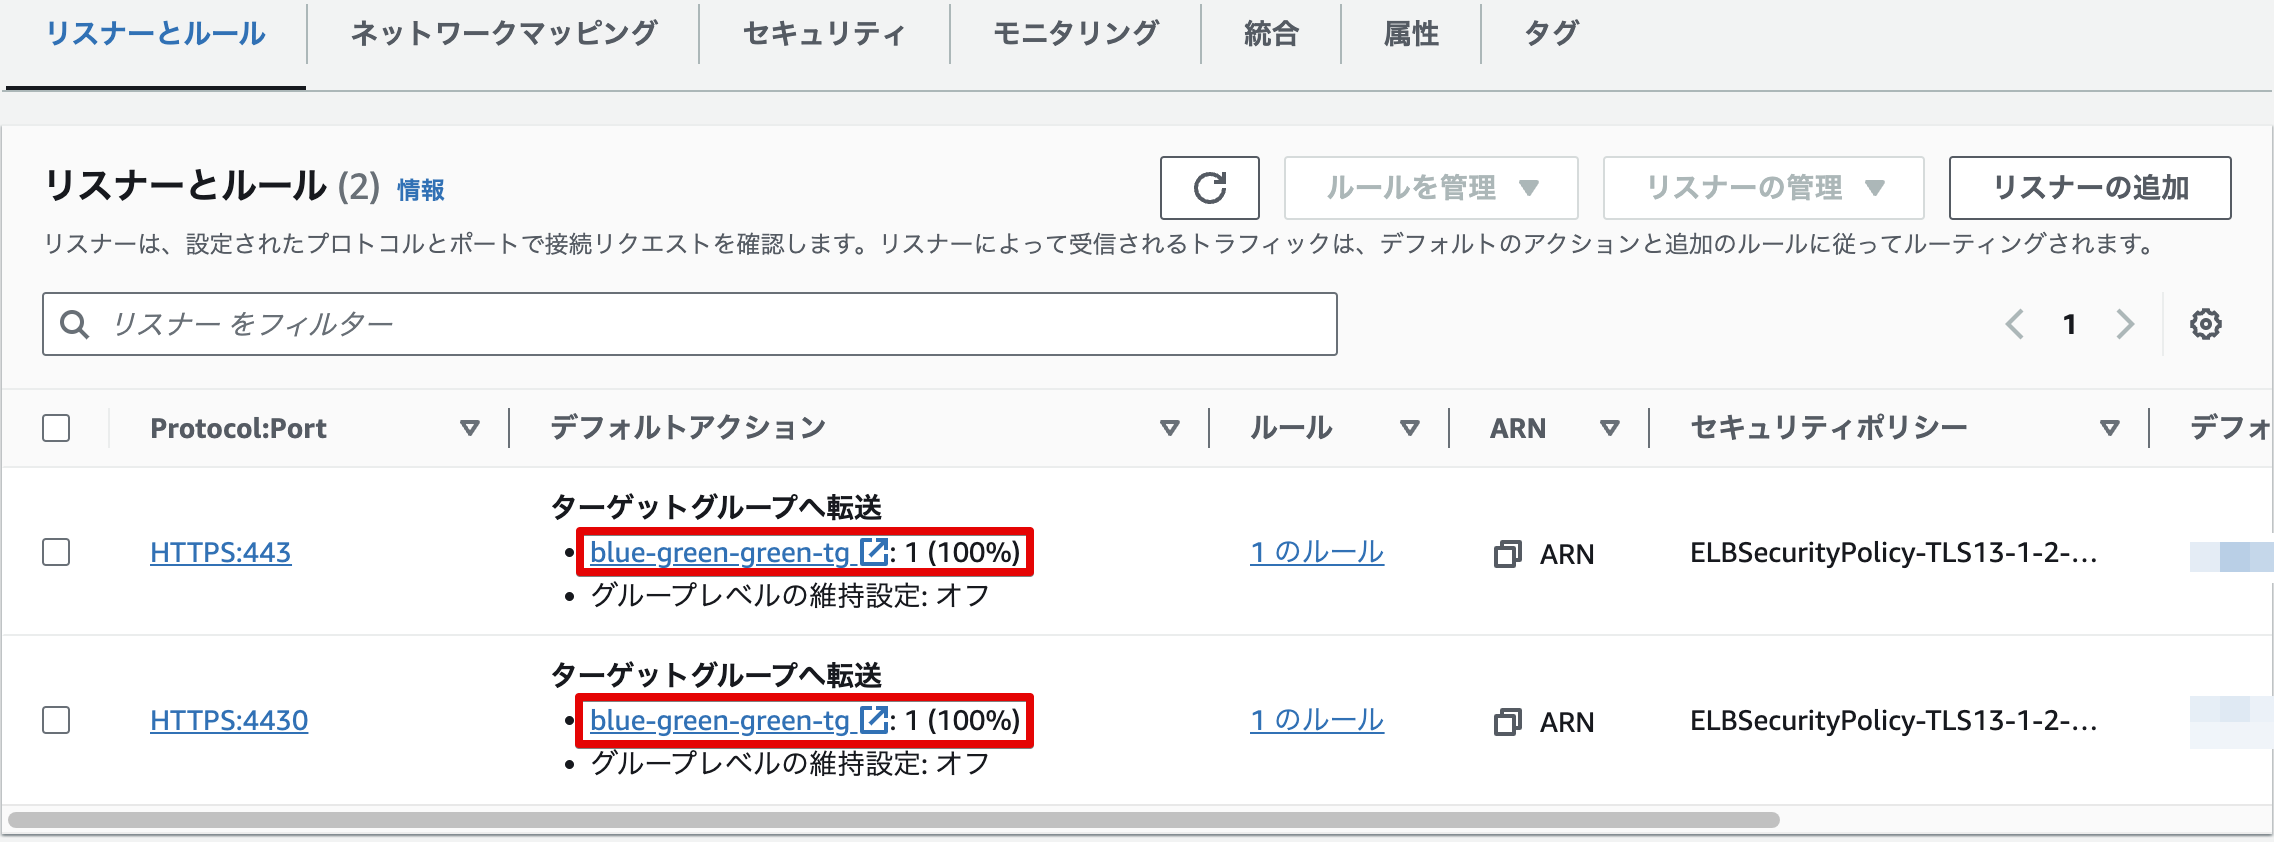
Task: Click the リスナーの追加 button
Action: pos(2090,188)
